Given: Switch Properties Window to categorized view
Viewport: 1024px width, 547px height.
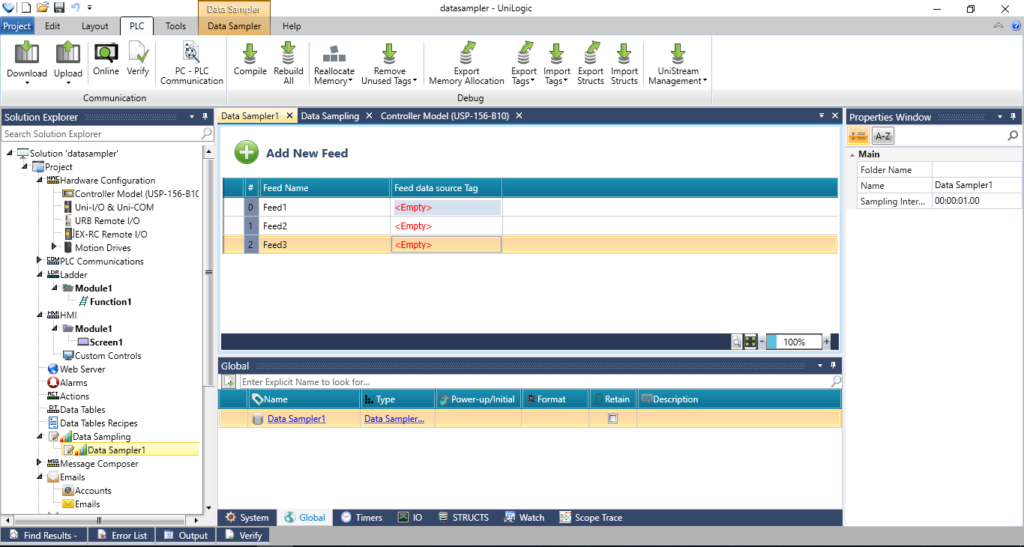Looking at the screenshot, I should pos(858,136).
